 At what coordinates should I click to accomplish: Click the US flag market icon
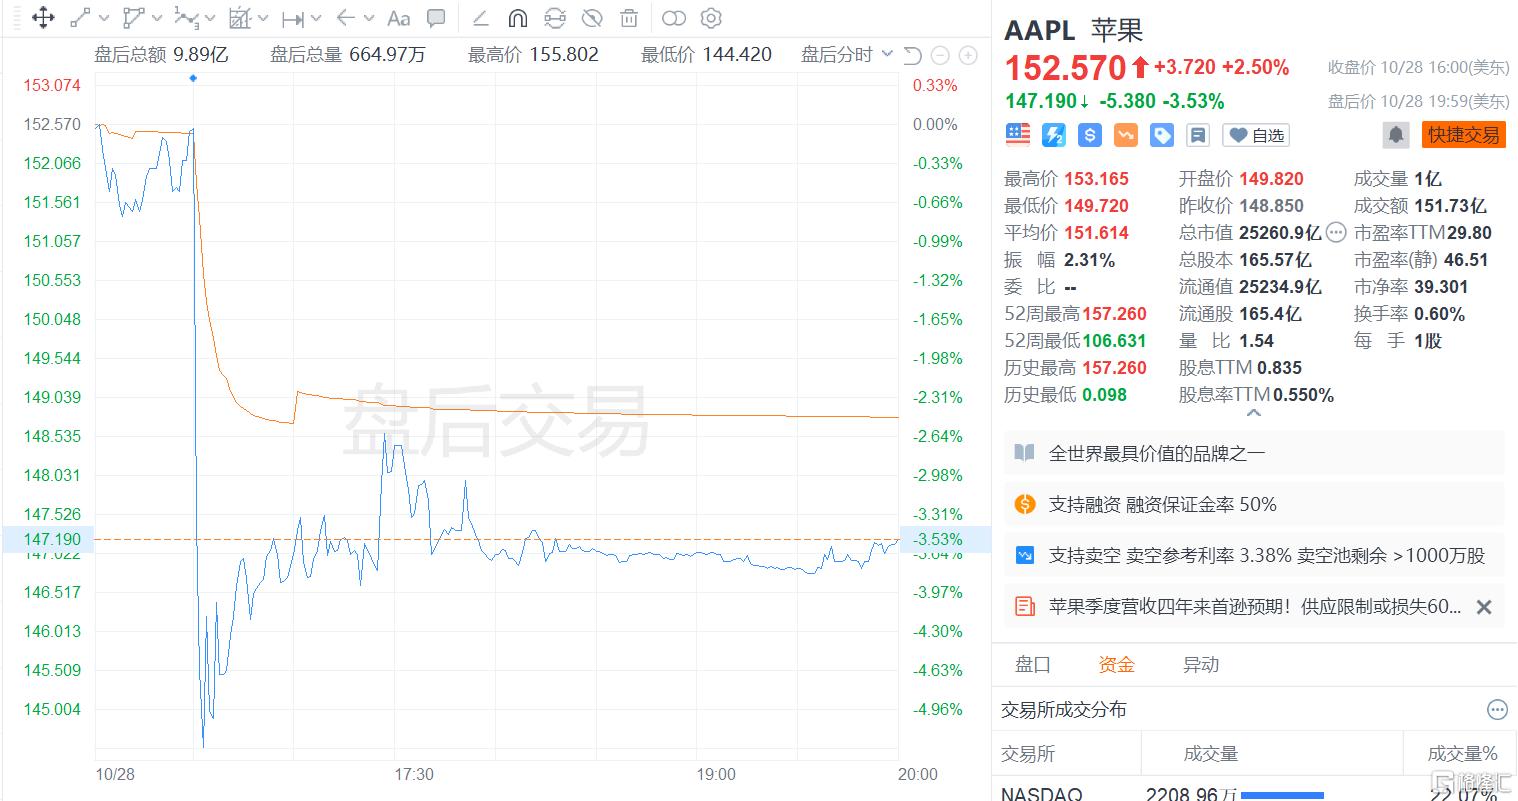point(1018,135)
